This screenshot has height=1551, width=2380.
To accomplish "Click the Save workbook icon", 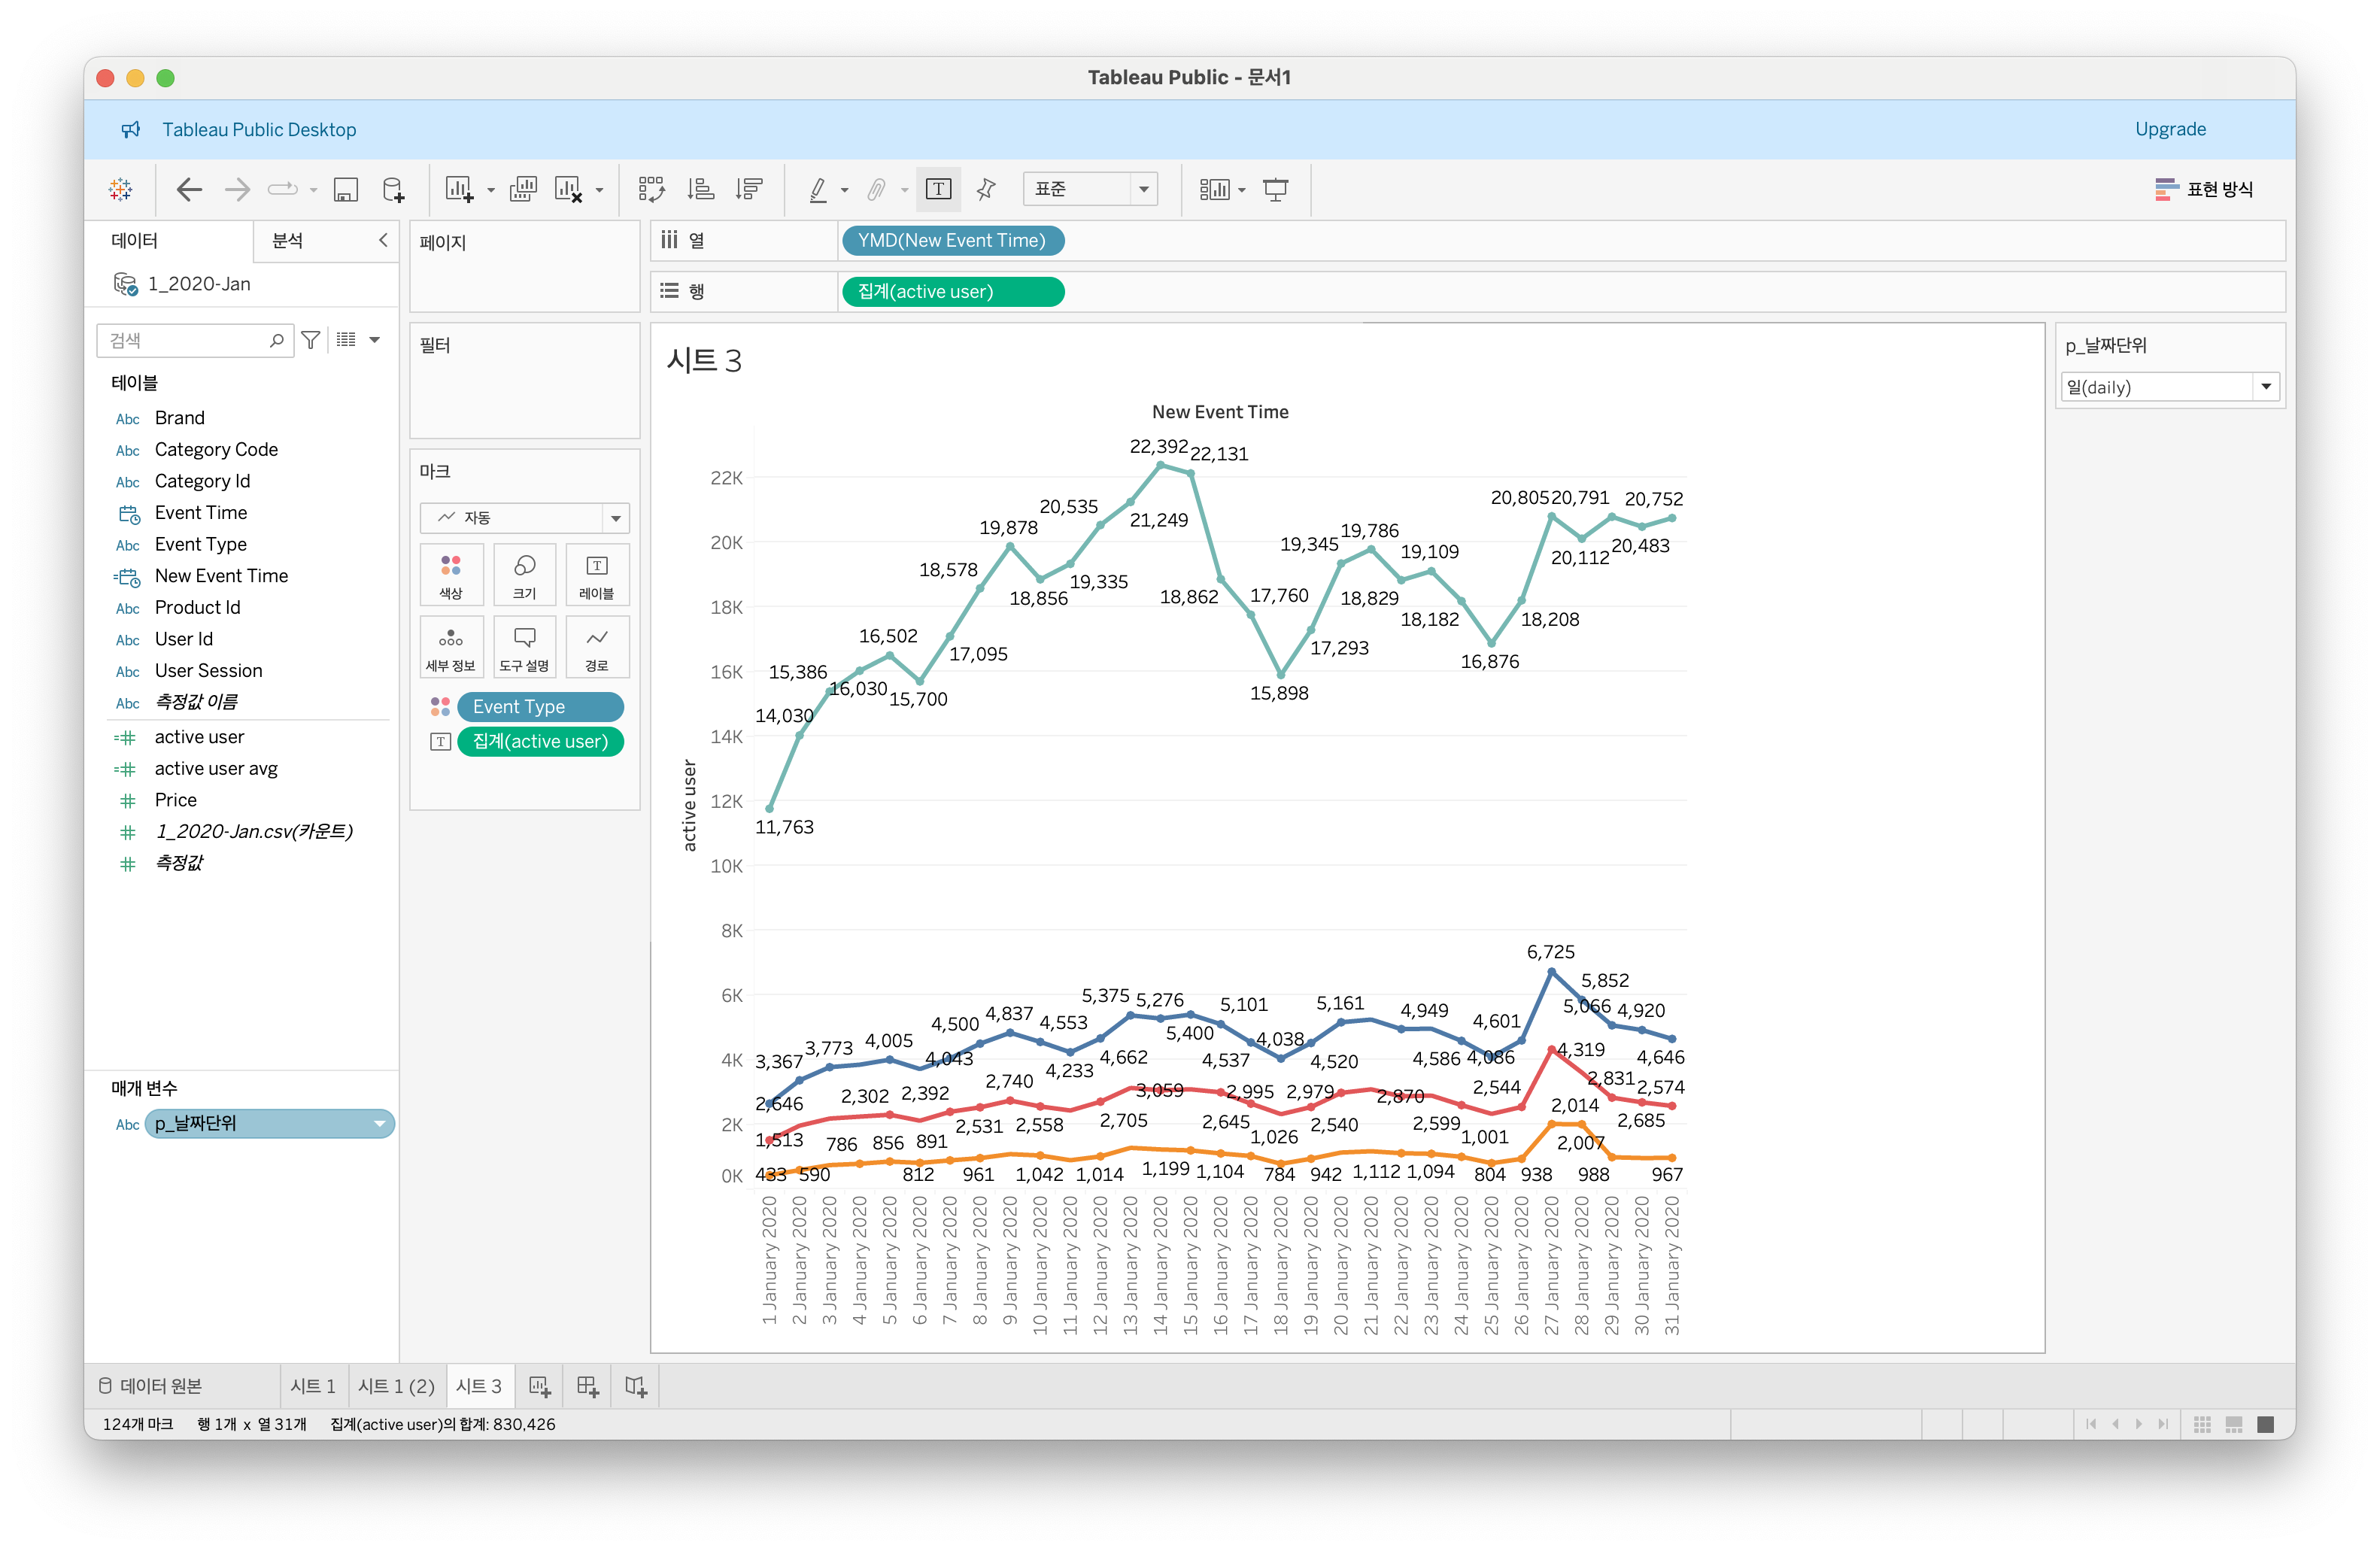I will tap(345, 189).
